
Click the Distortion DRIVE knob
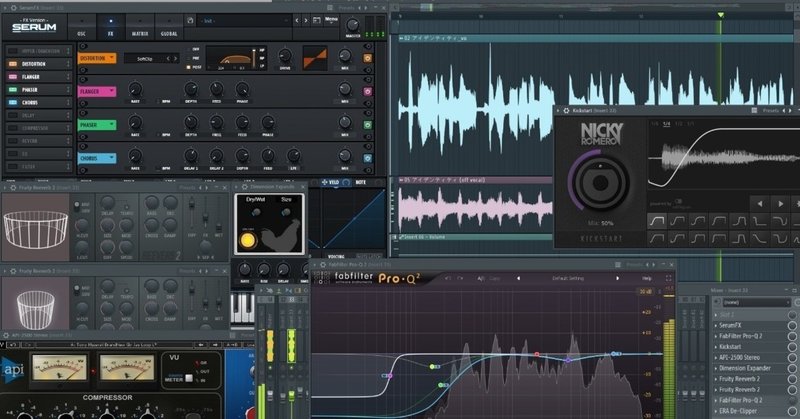285,56
